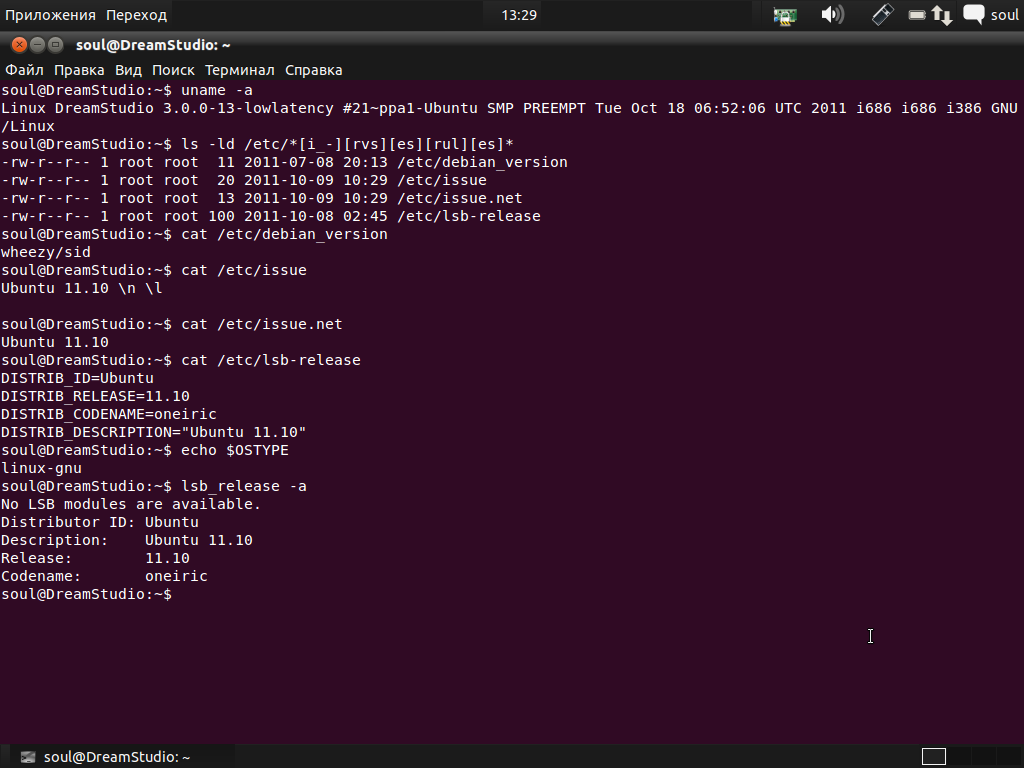Click the 13:29 clock in the panel
1024x768 pixels.
pyautogui.click(x=519, y=15)
